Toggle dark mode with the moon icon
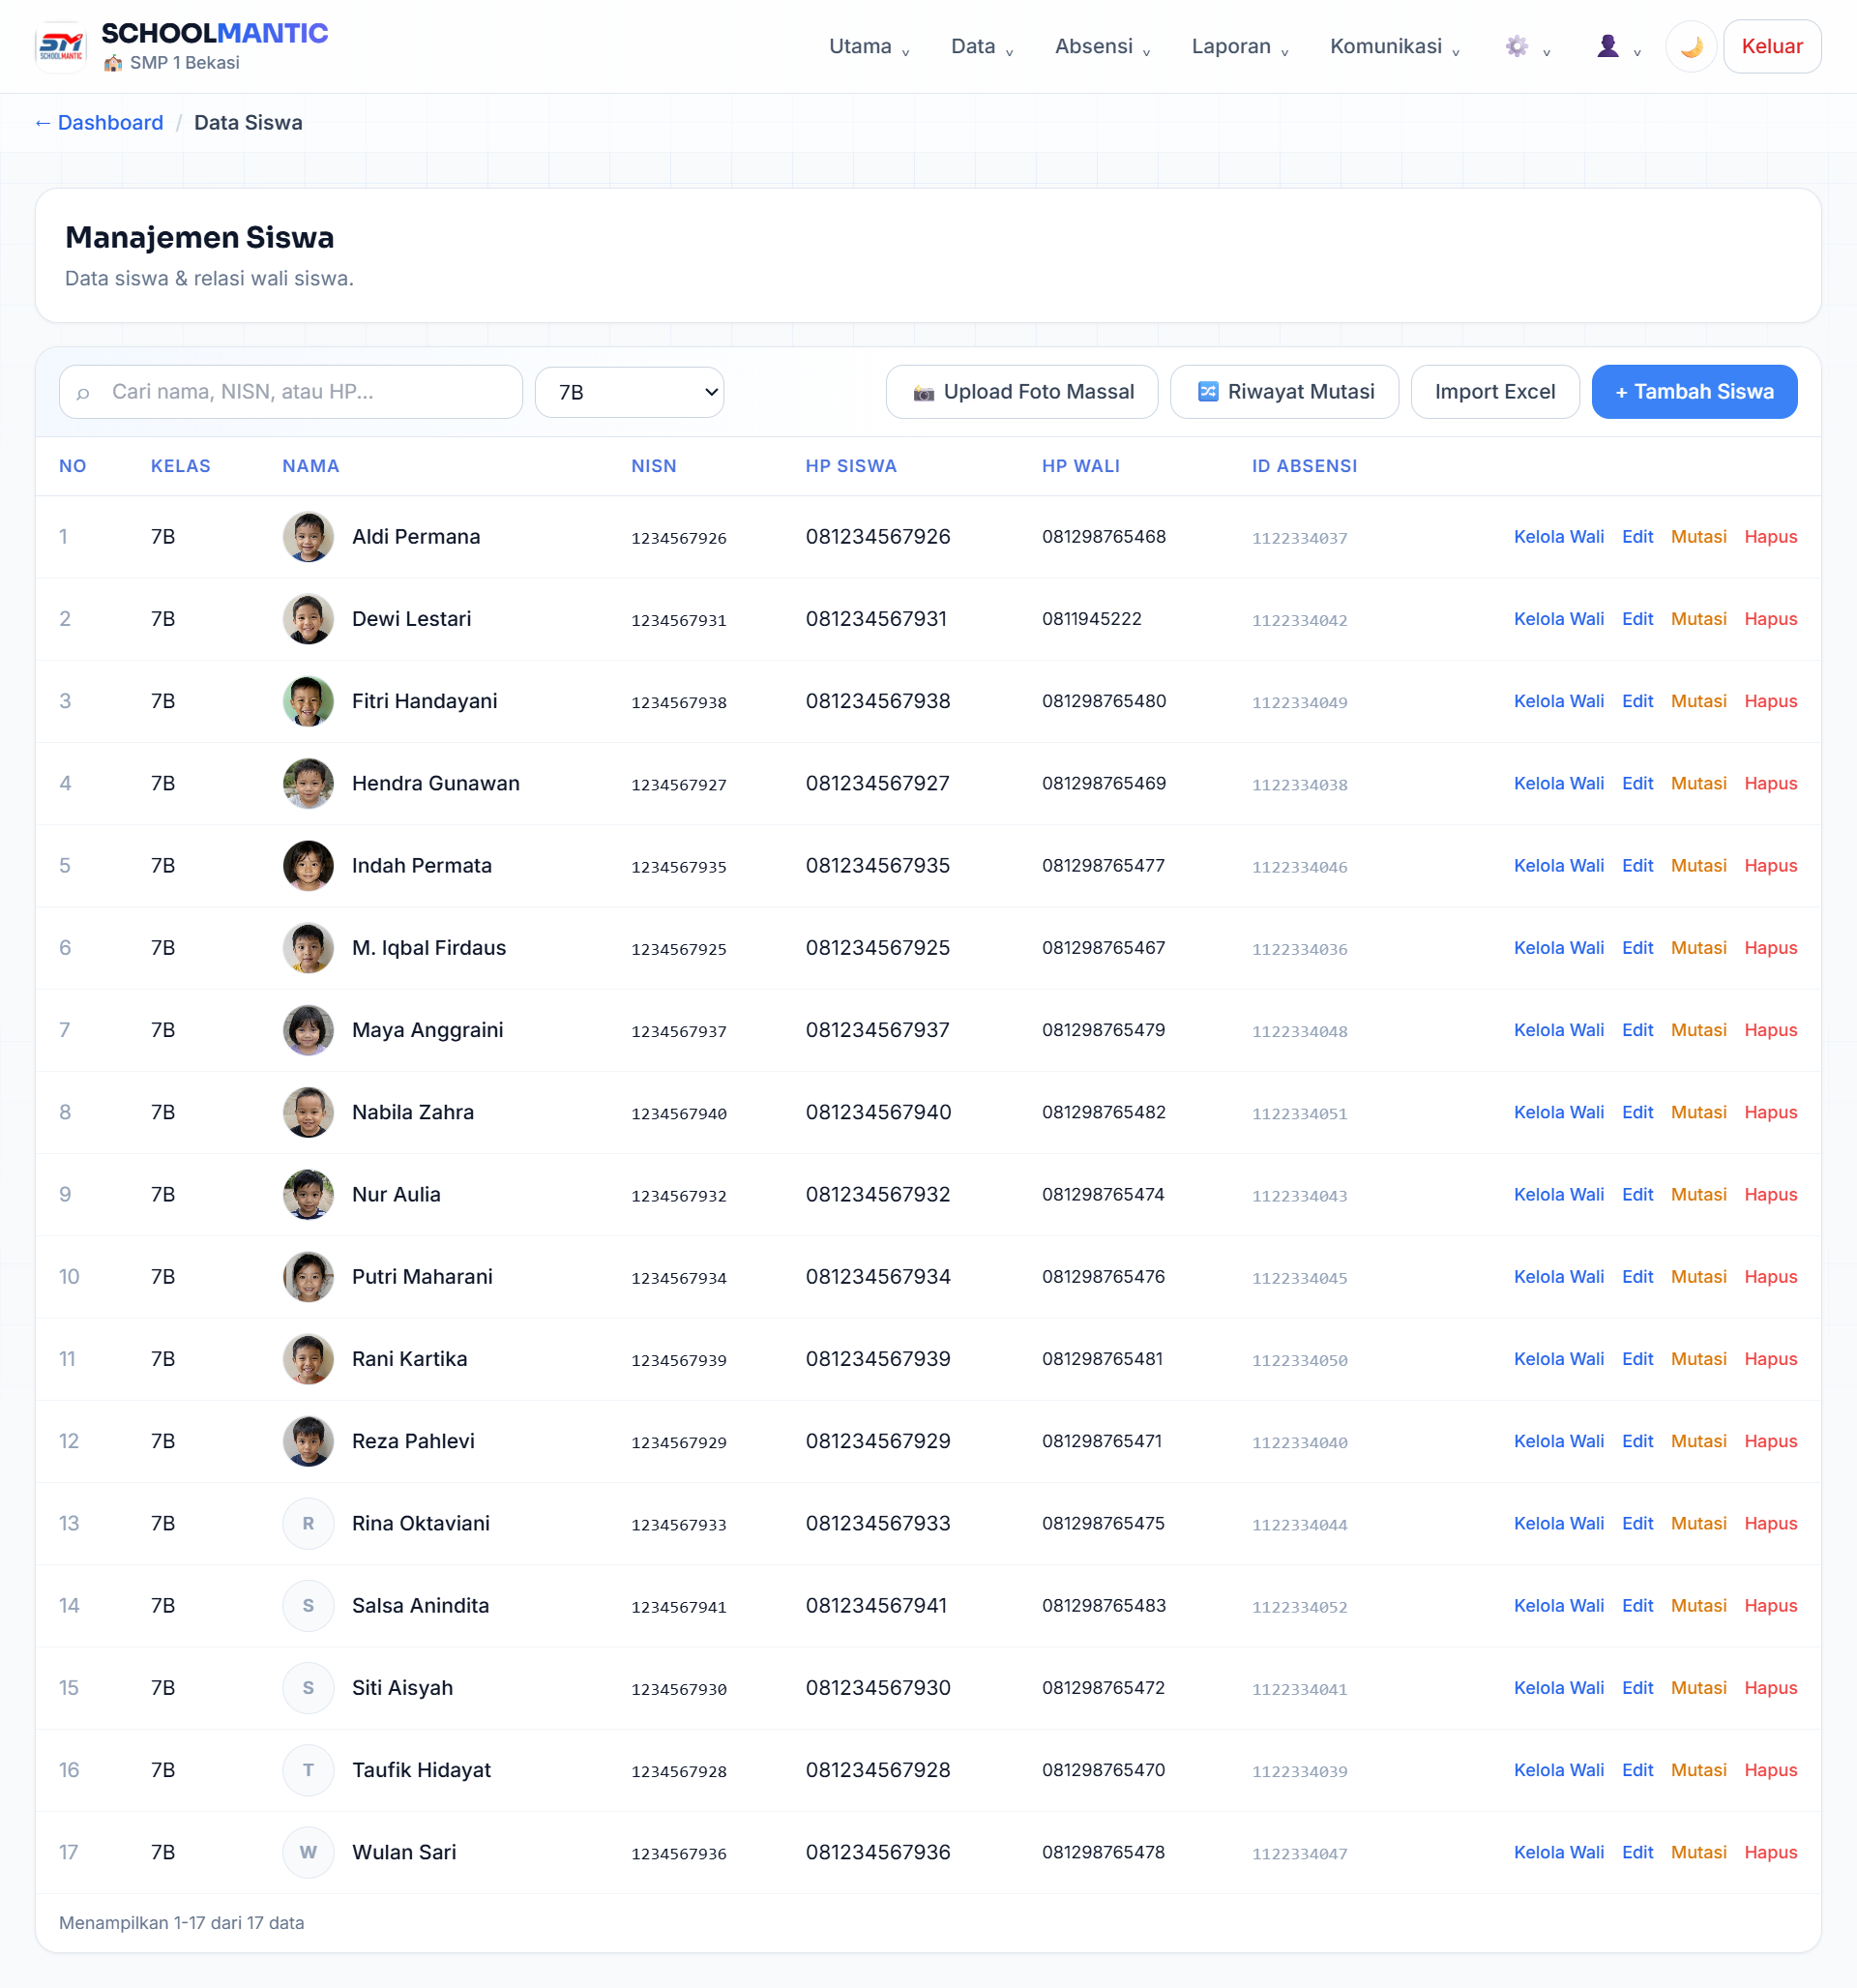Image resolution: width=1857 pixels, height=1988 pixels. pyautogui.click(x=1691, y=47)
